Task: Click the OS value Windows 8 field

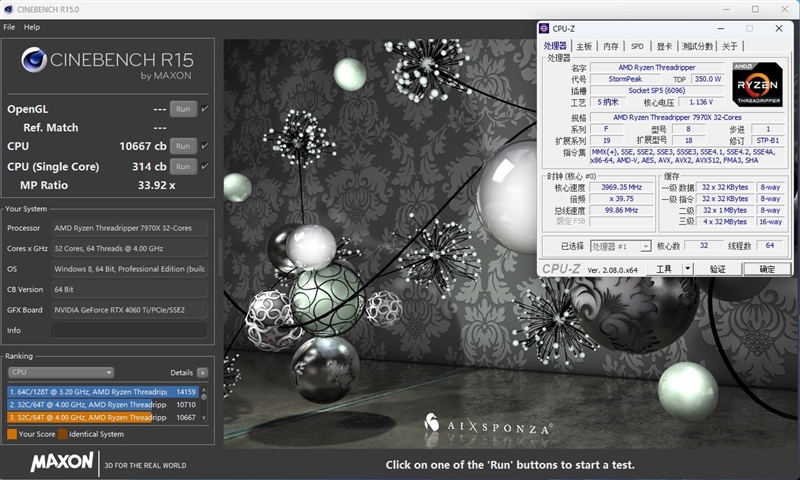Action: (130, 269)
